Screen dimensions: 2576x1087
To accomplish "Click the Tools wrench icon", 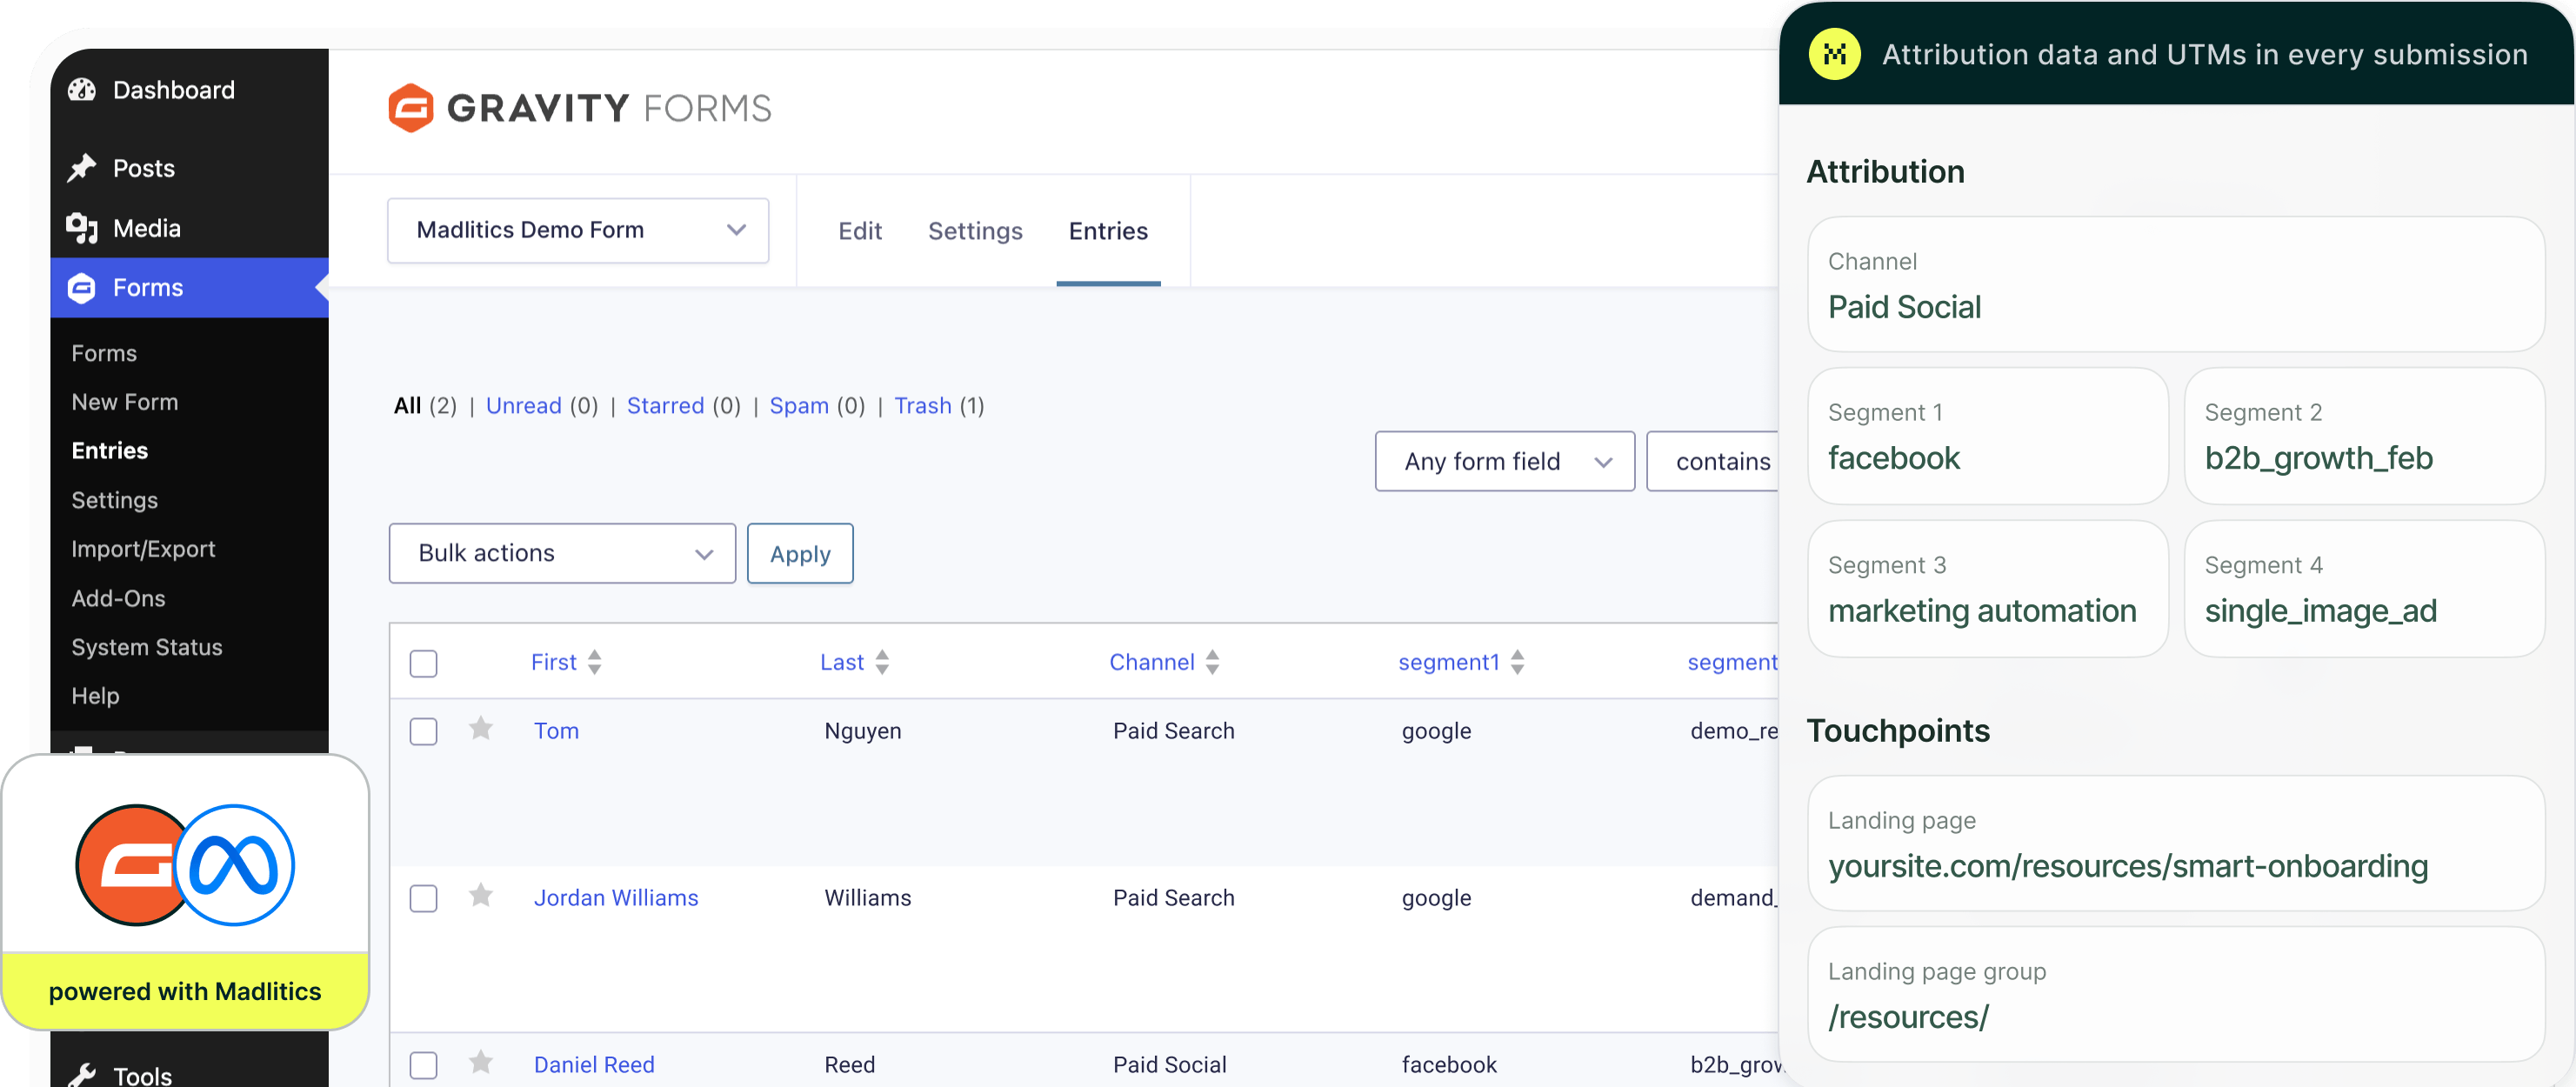I will pyautogui.click(x=82, y=1075).
